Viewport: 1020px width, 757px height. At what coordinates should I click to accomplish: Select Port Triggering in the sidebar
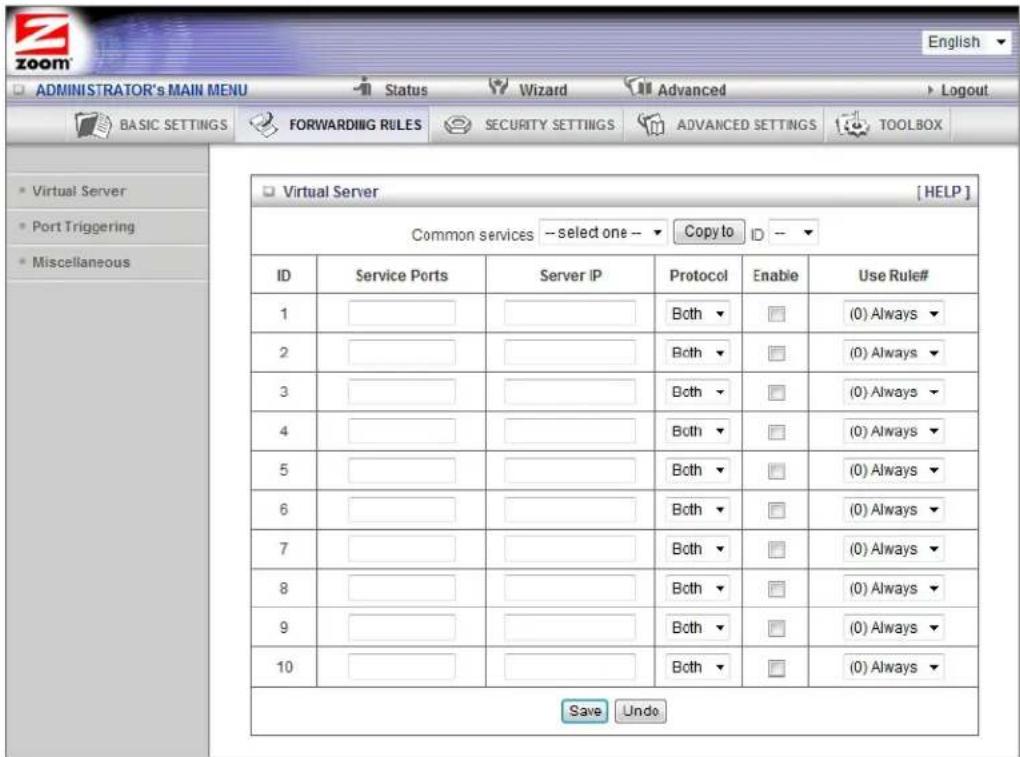click(x=83, y=226)
